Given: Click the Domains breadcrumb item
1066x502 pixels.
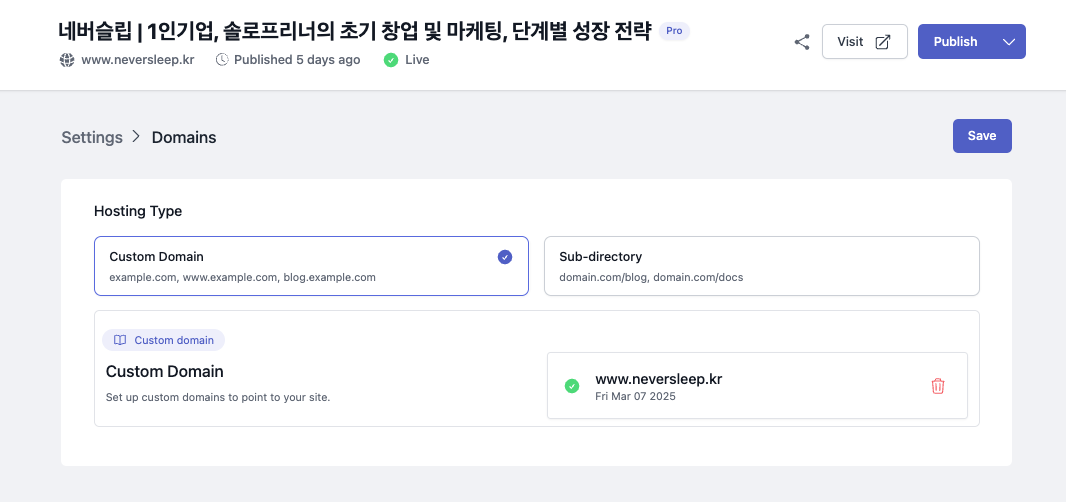Looking at the screenshot, I should 184,137.
